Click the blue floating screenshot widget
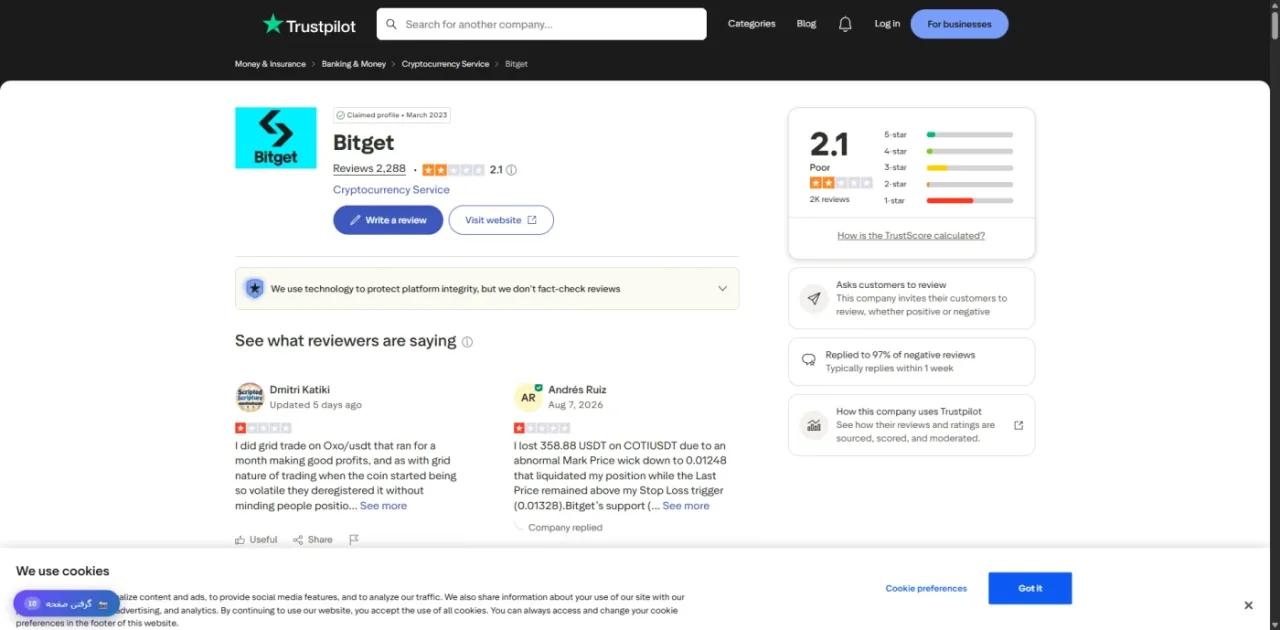 point(66,604)
